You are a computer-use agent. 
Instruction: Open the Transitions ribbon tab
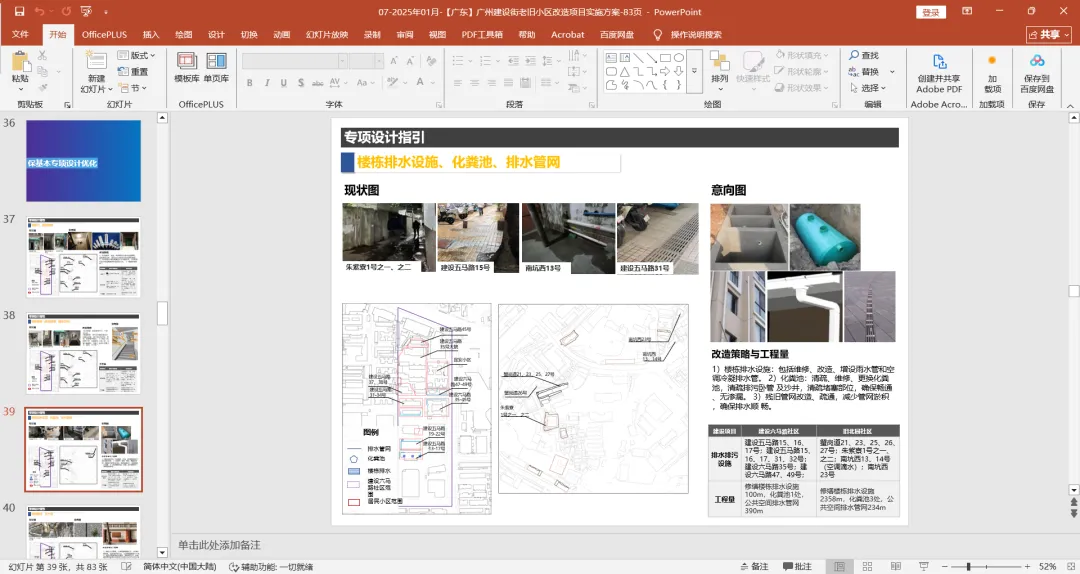pyautogui.click(x=249, y=34)
